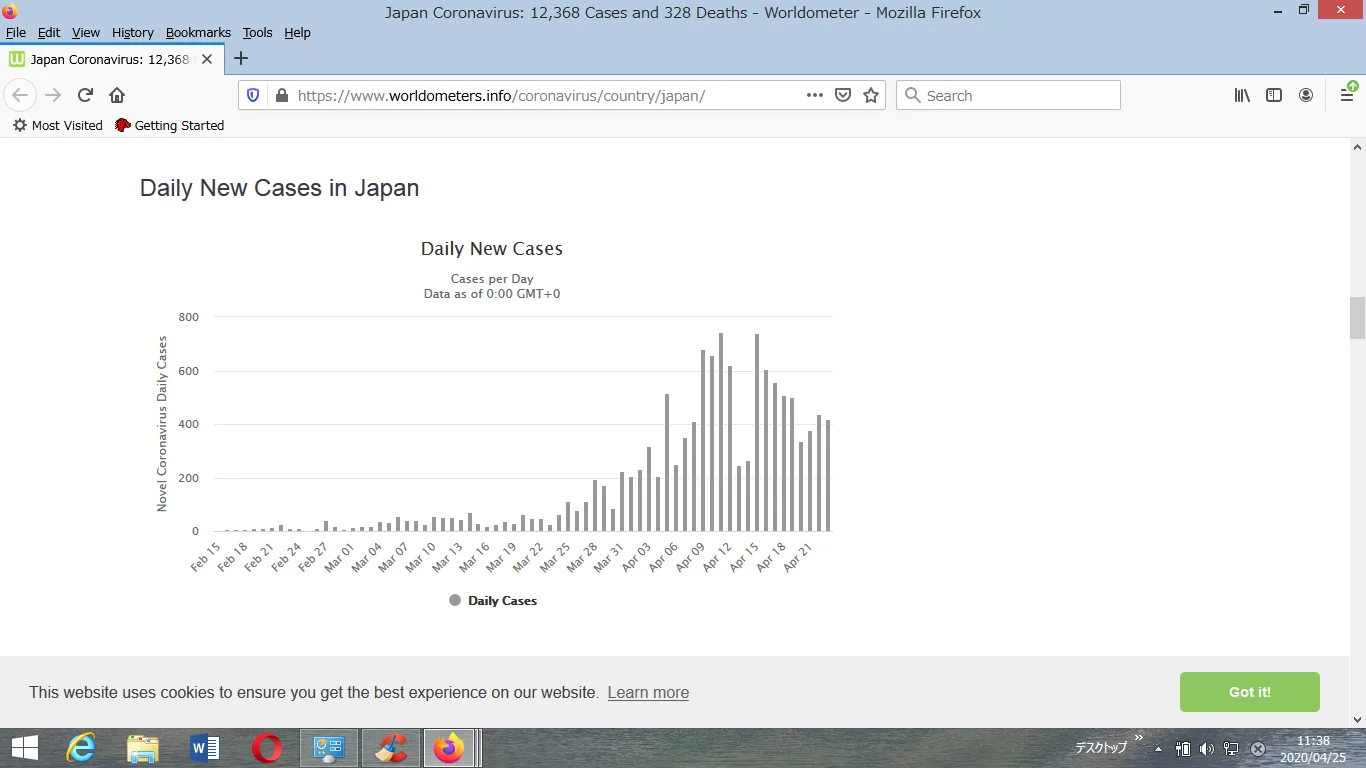
Task: Open the Bookmarks menu
Action: (198, 33)
